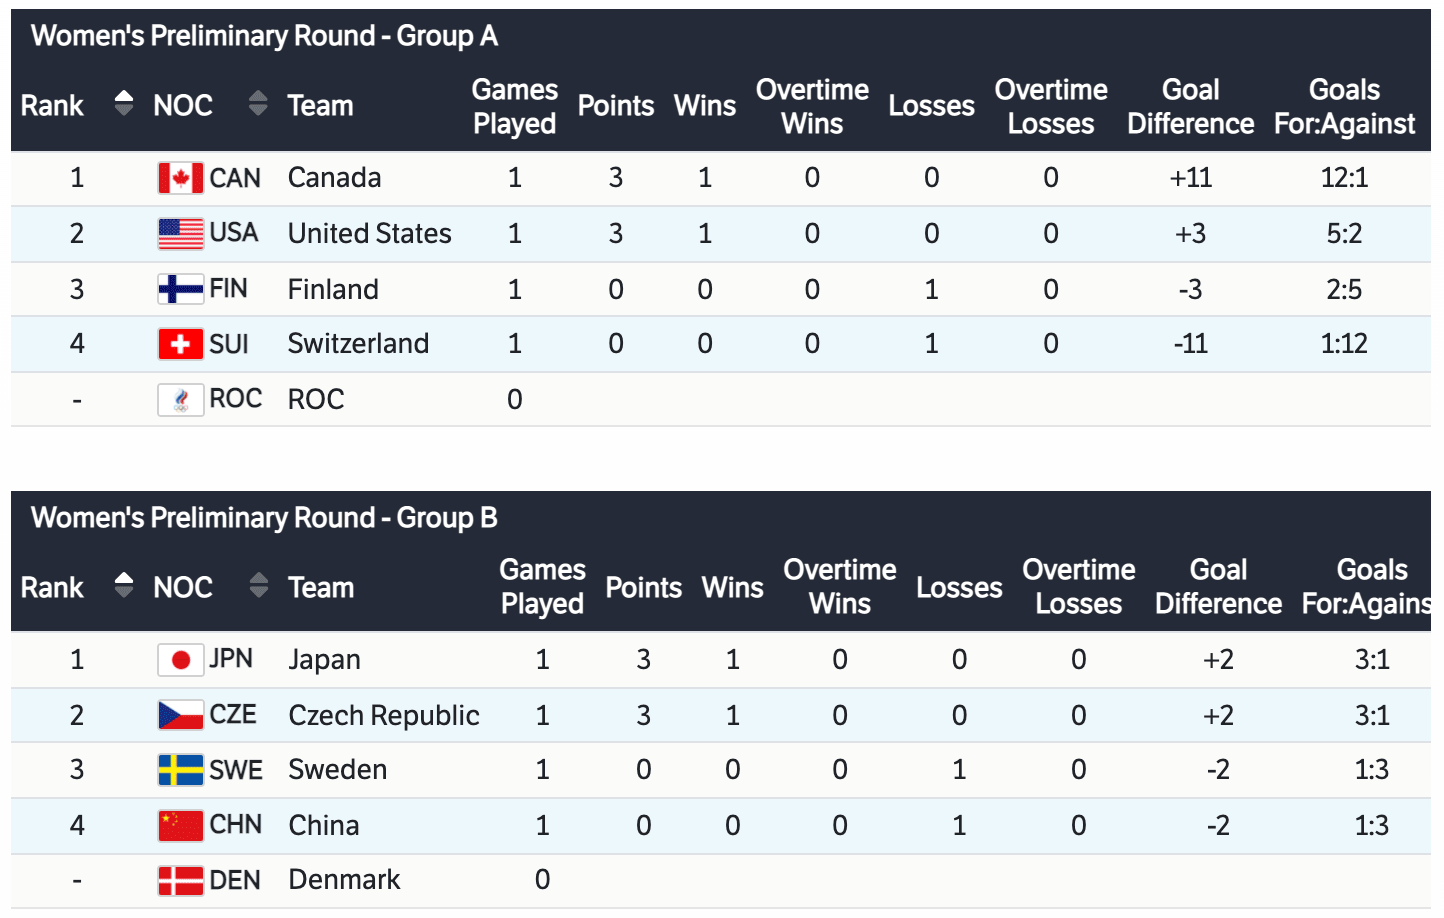Image resolution: width=1444 pixels, height=918 pixels.
Task: Click the Sweden flag icon
Action: 180,770
